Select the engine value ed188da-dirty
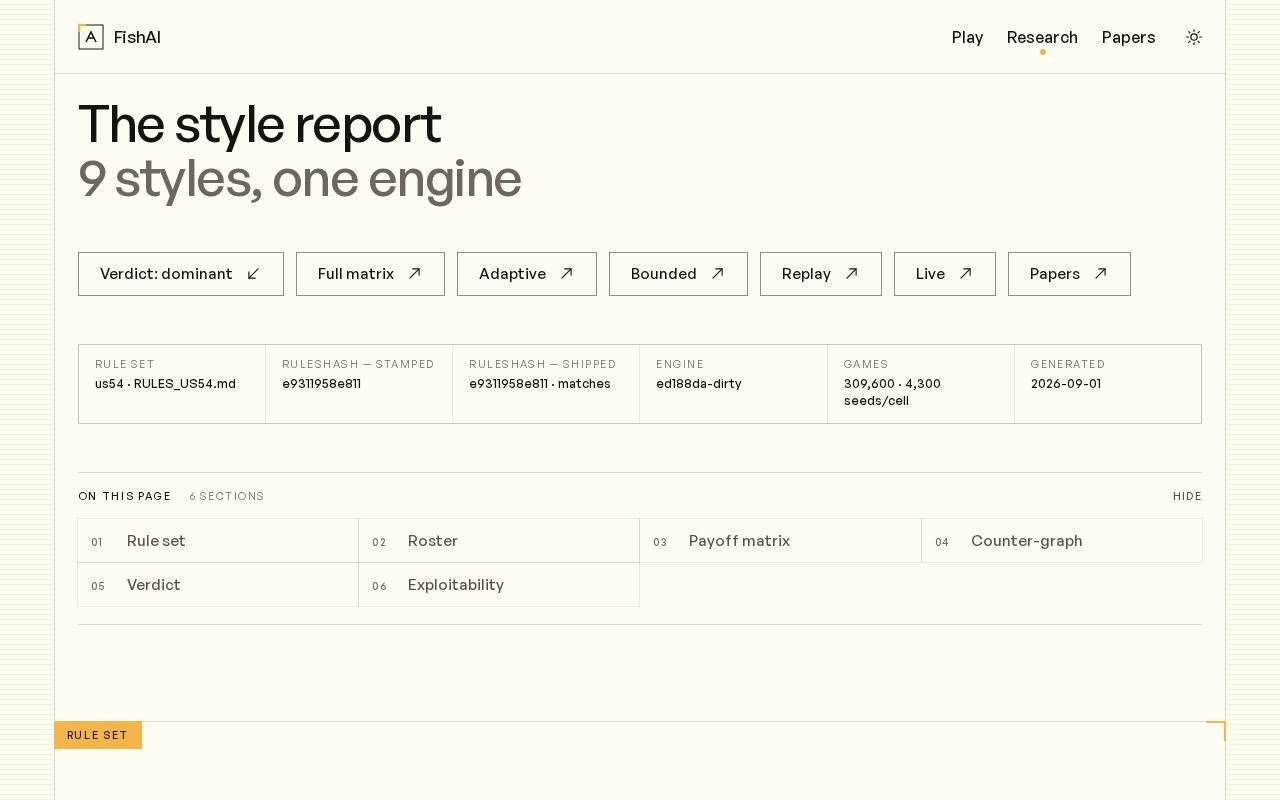Viewport: 1280px width, 800px height. [699, 384]
